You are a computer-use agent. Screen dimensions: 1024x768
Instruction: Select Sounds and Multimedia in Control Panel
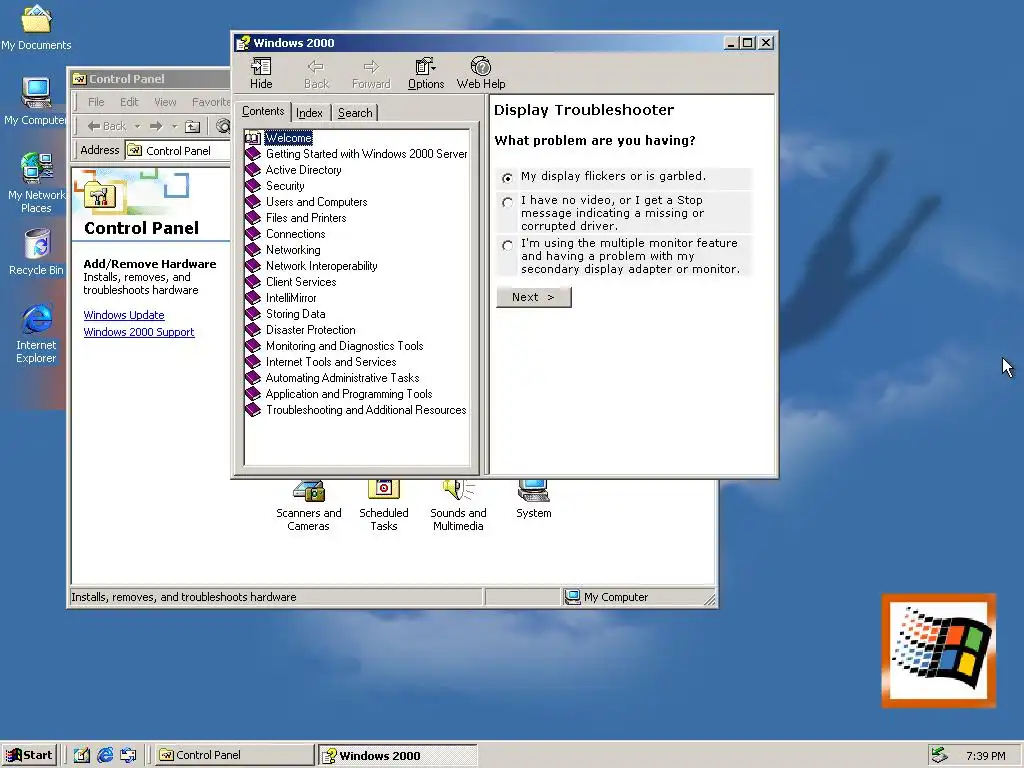point(458,507)
